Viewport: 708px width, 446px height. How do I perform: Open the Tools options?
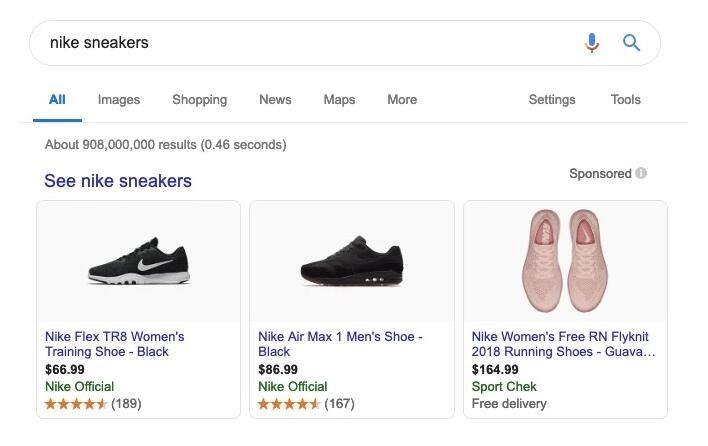tap(625, 100)
